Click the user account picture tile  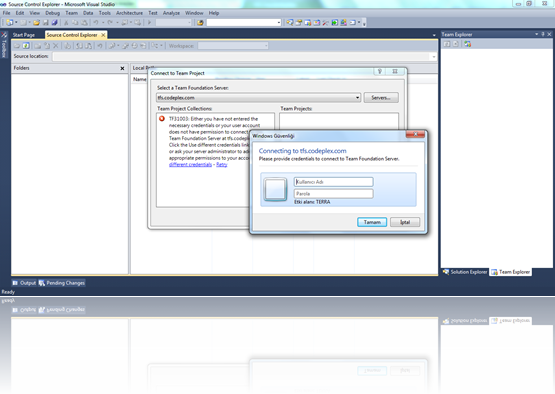(x=275, y=189)
